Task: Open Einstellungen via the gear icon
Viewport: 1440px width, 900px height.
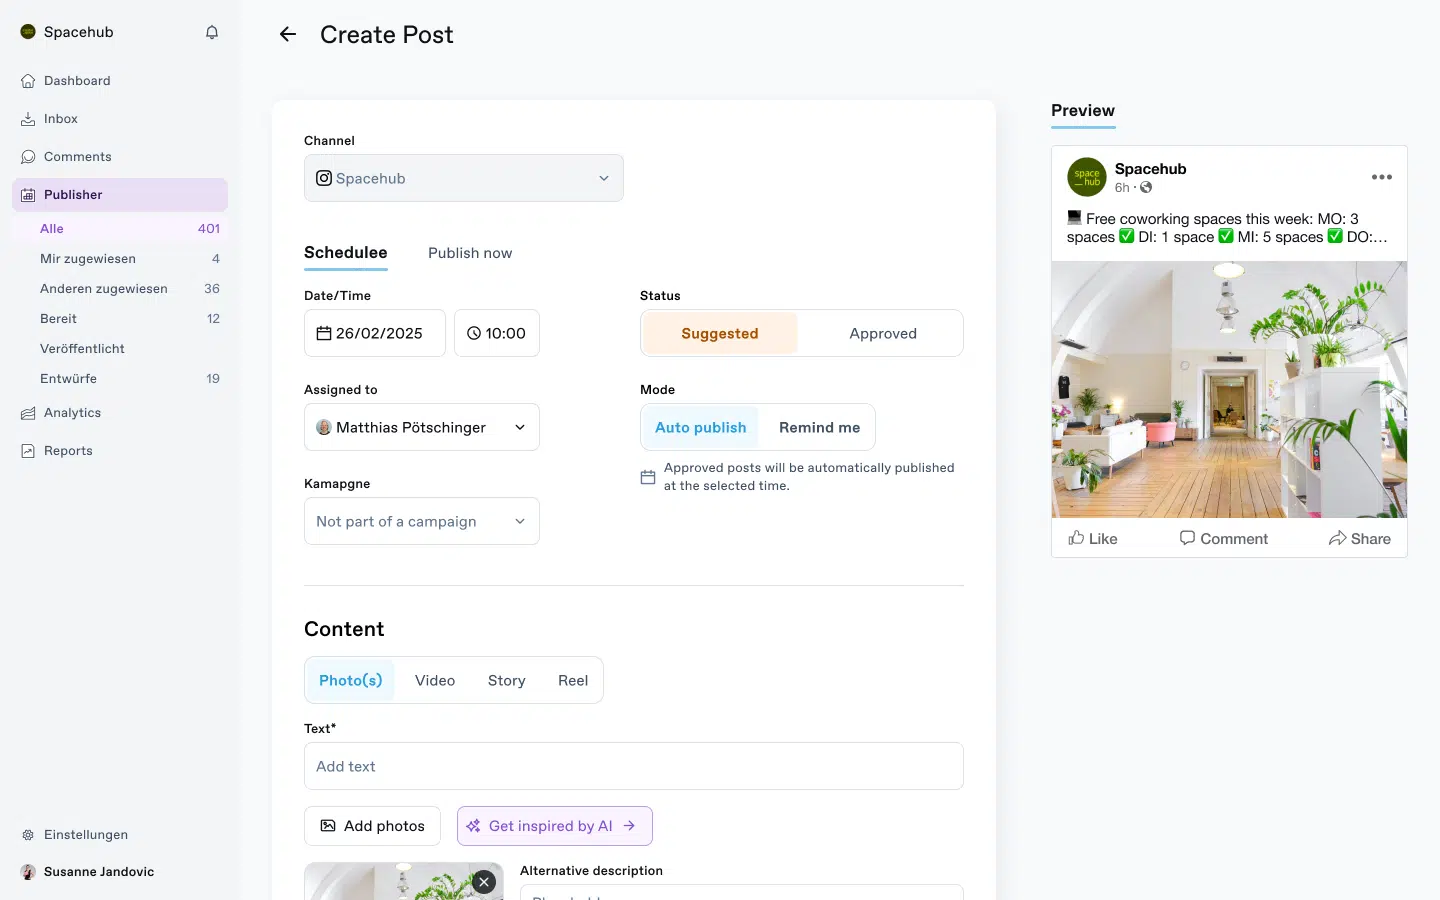Action: pyautogui.click(x=27, y=835)
